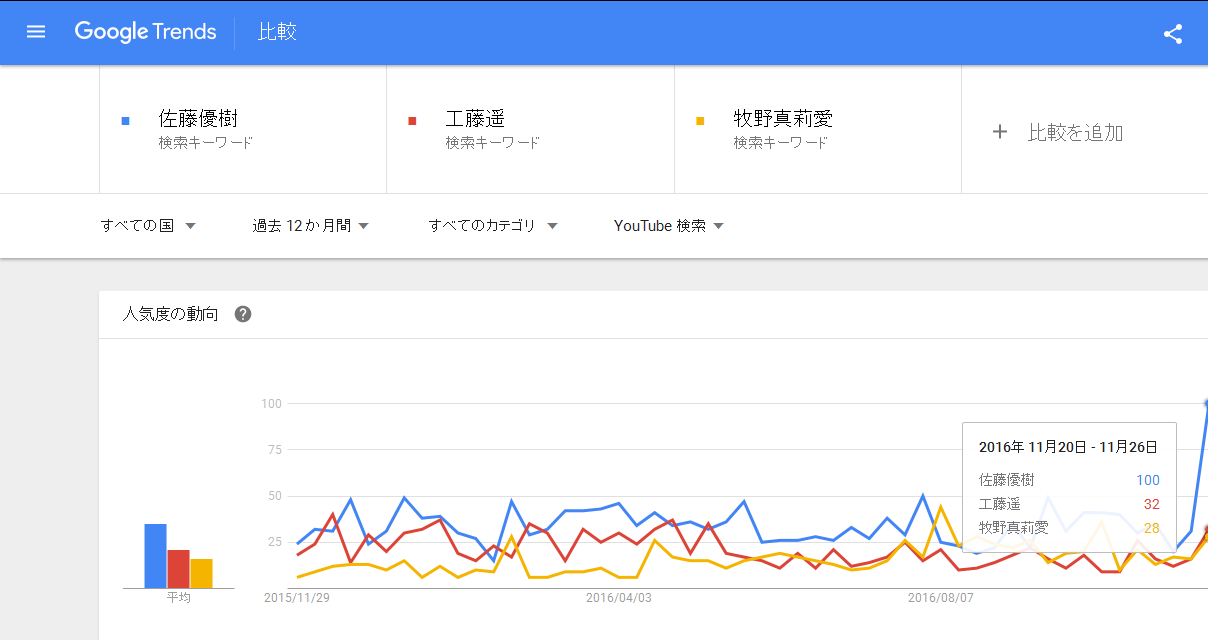Click the 比較 page title in header
This screenshot has height=640, width=1208.
(x=278, y=32)
